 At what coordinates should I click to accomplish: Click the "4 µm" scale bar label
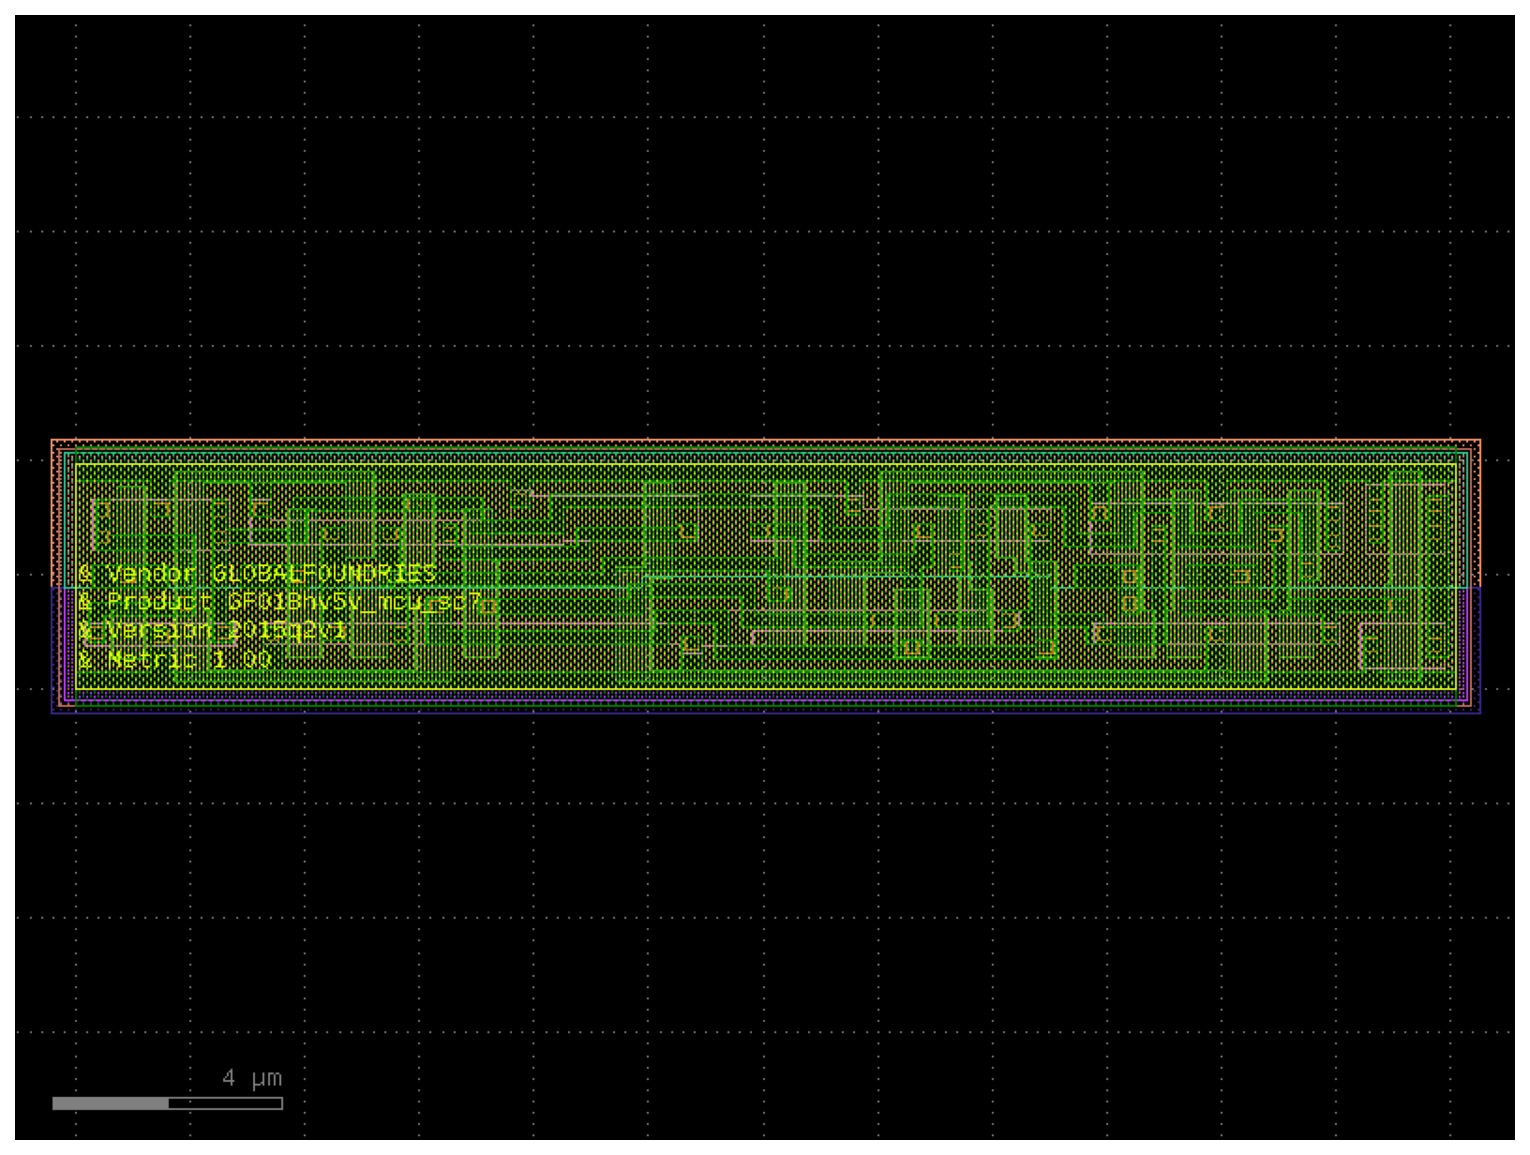coord(252,1078)
